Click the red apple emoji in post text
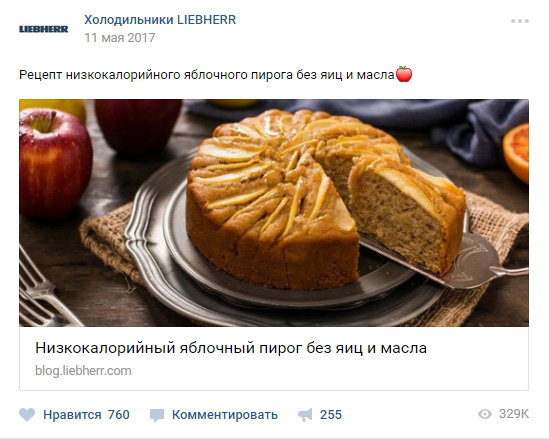The height and width of the screenshot is (439, 549). (404, 74)
